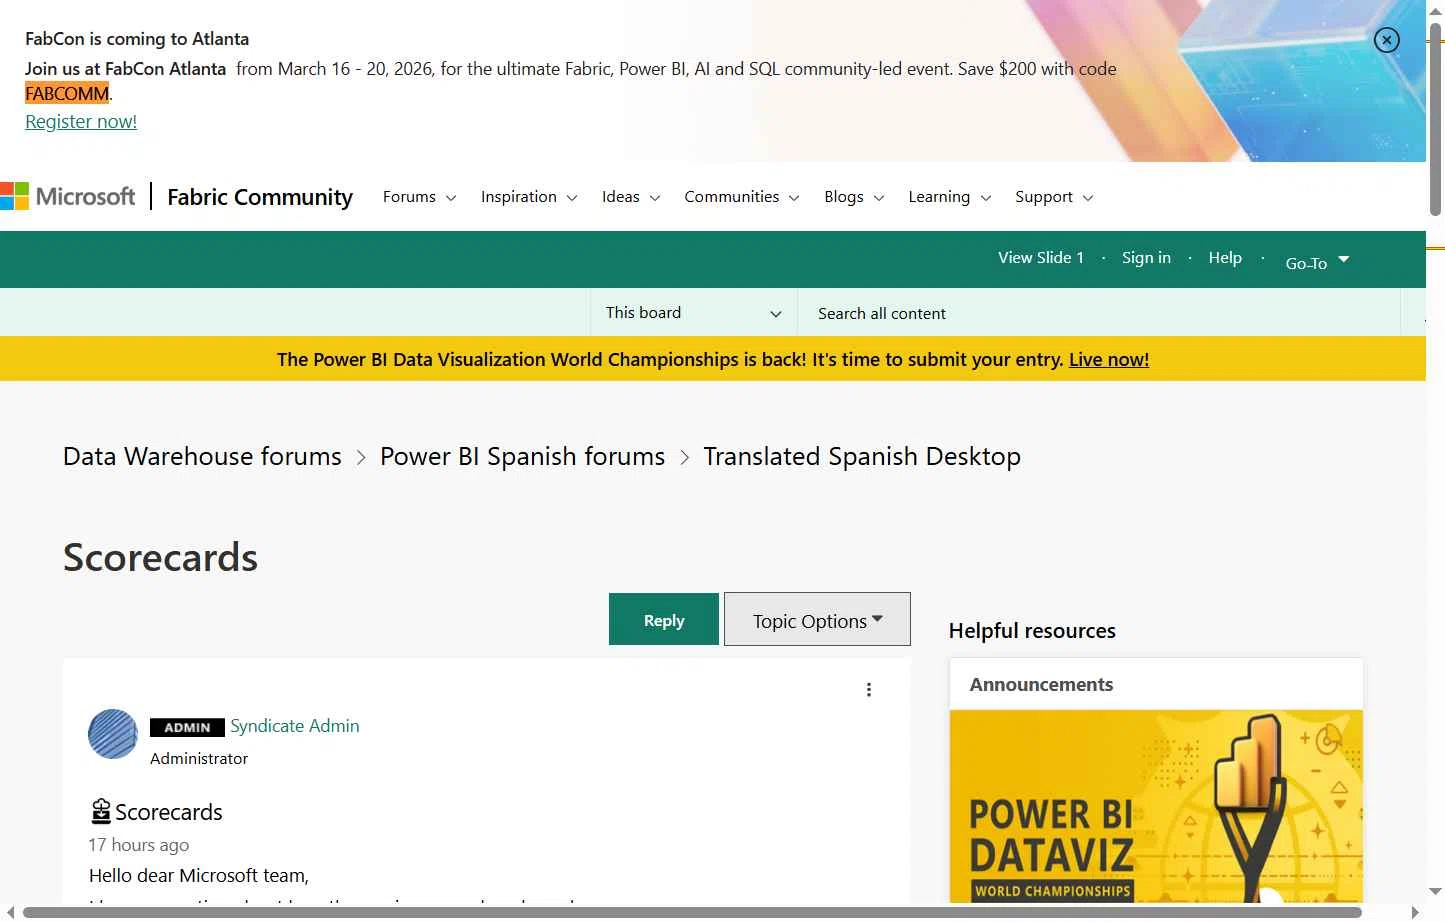The height and width of the screenshot is (922, 1445).
Task: Click the Microsoft logo
Action: pyautogui.click(x=68, y=197)
